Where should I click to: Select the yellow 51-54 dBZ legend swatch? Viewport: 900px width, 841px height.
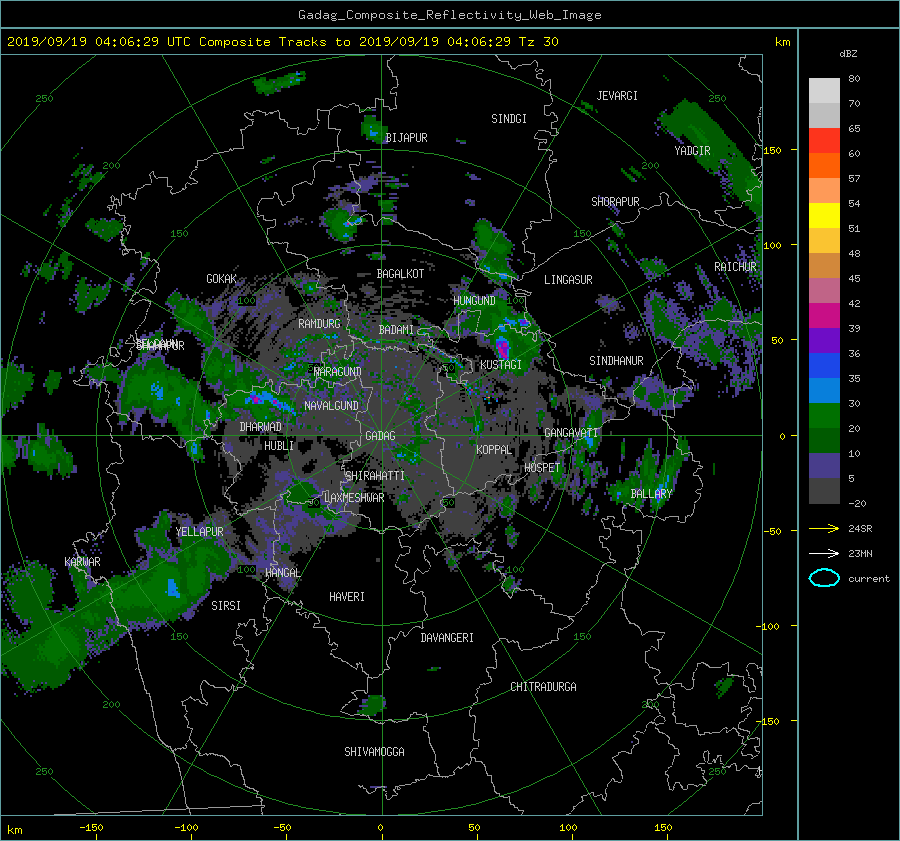pos(824,216)
